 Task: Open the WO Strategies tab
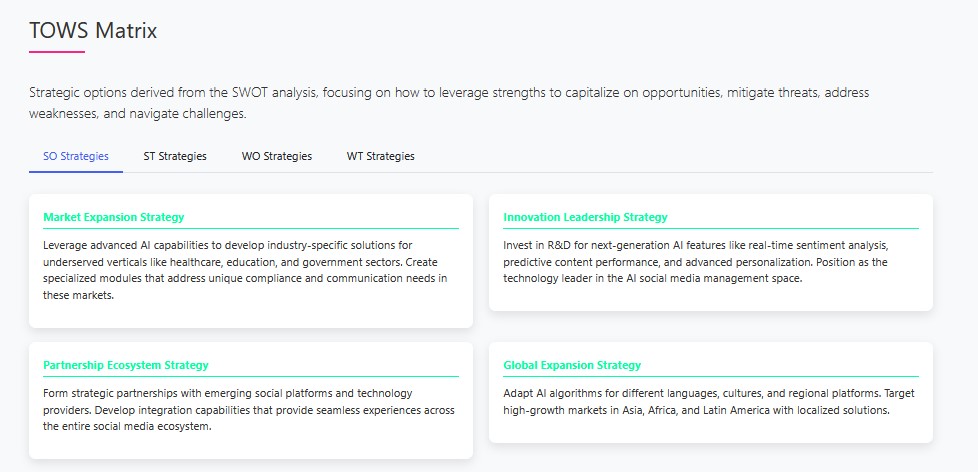[x=277, y=156]
